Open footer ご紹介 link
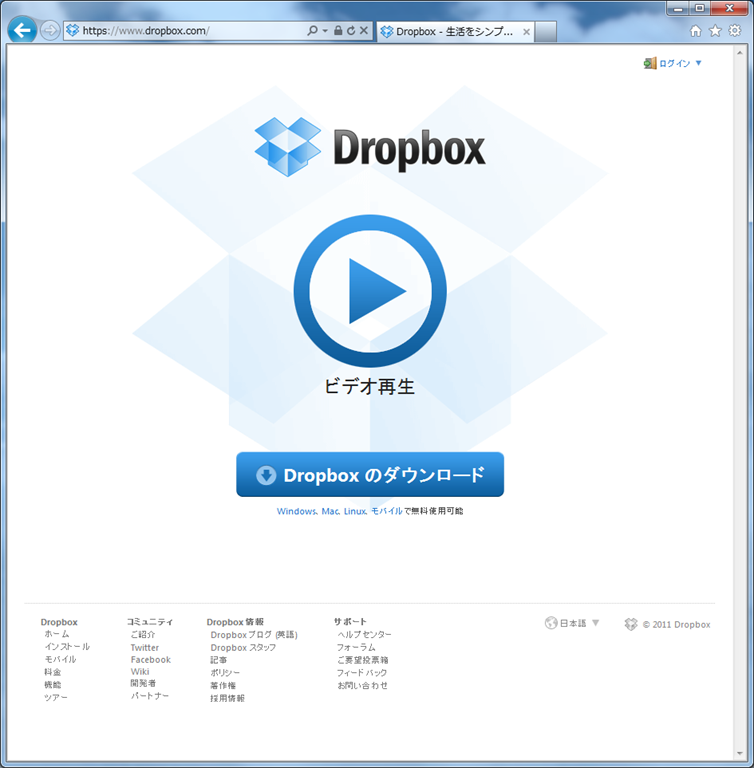Viewport: 754px width, 768px height. [143, 634]
